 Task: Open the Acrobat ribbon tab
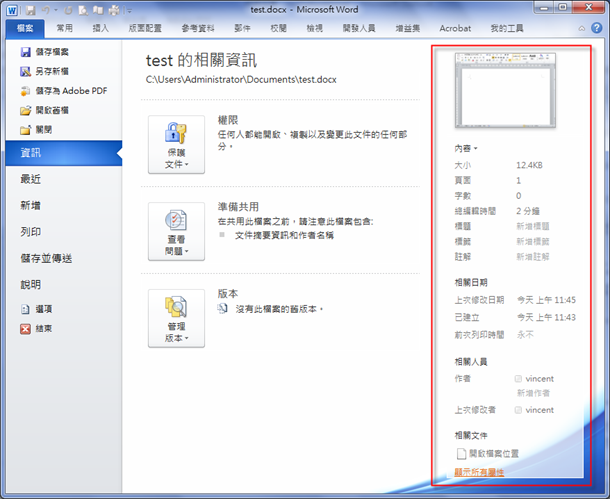[x=455, y=28]
